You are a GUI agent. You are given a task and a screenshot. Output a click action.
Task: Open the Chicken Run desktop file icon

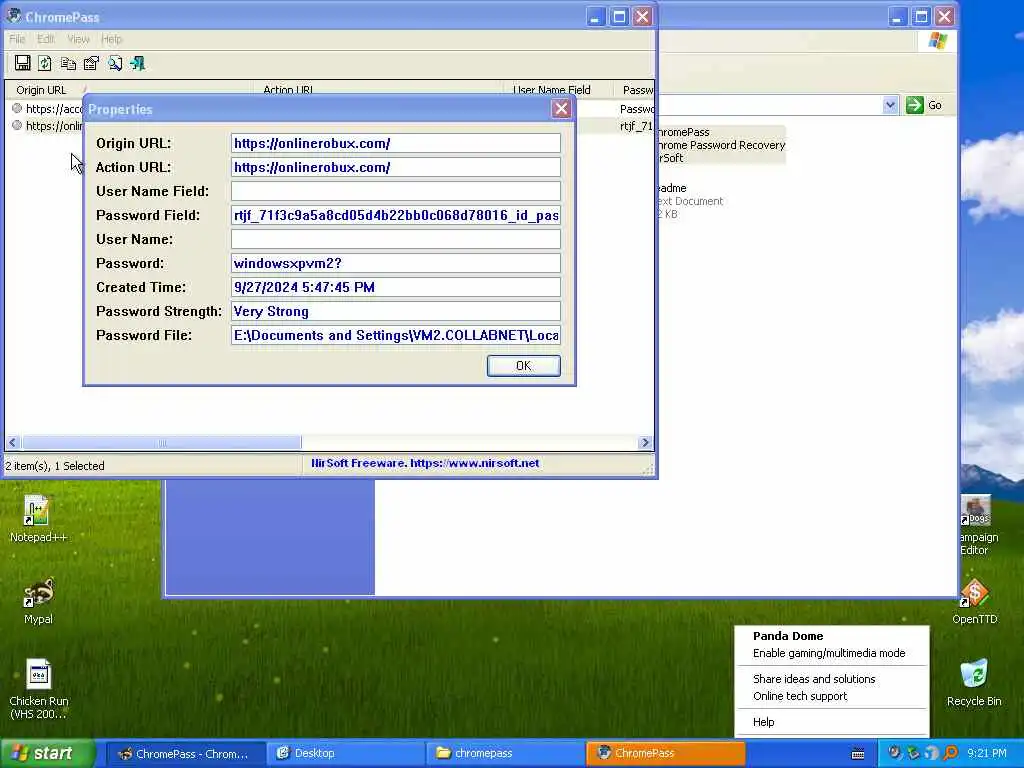coord(38,689)
